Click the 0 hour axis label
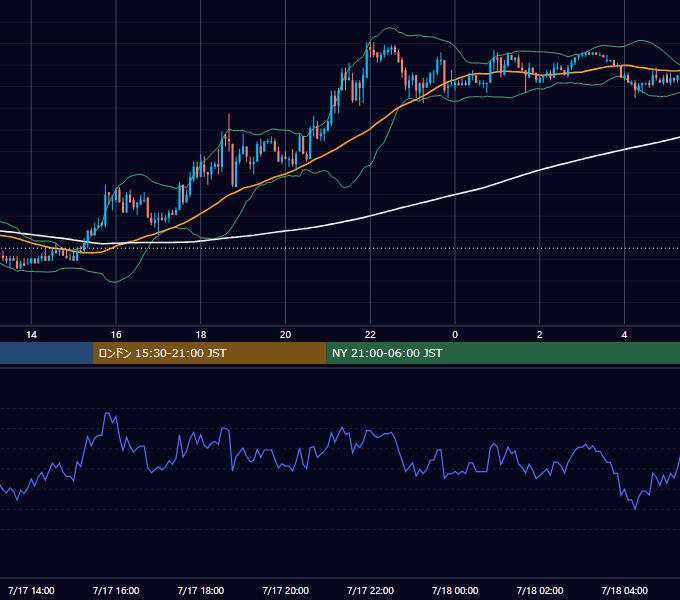This screenshot has height=600, width=680. (455, 335)
